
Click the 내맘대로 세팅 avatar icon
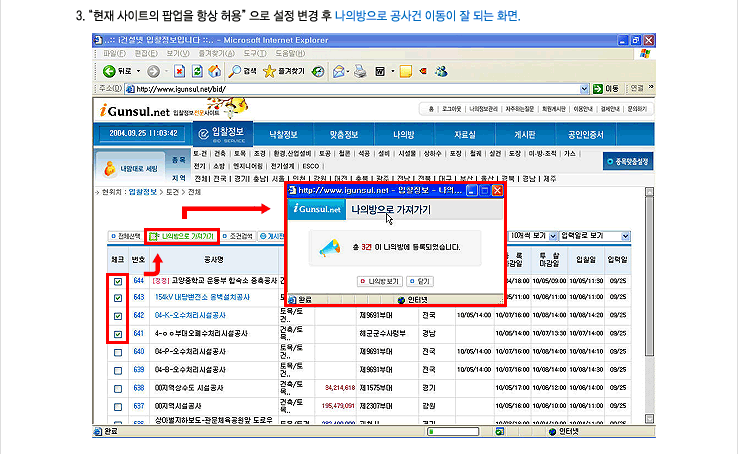[110, 168]
